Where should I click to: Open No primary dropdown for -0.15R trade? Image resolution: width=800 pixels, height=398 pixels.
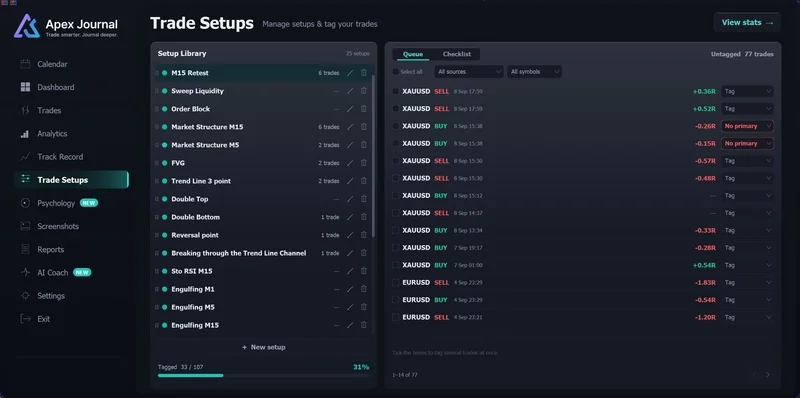click(x=747, y=143)
